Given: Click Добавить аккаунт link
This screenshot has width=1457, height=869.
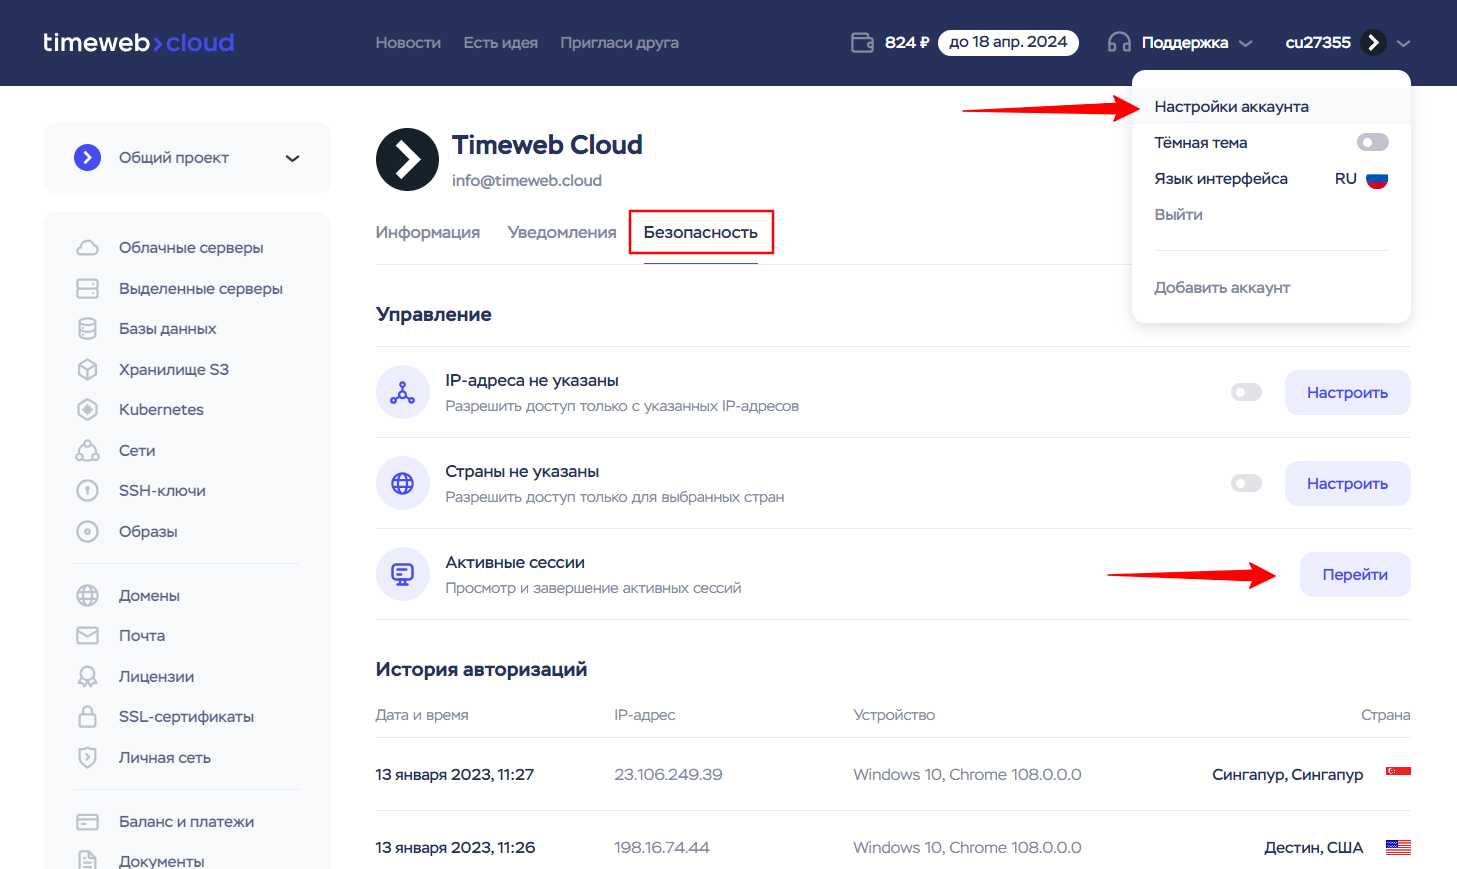Looking at the screenshot, I should coord(1221,287).
